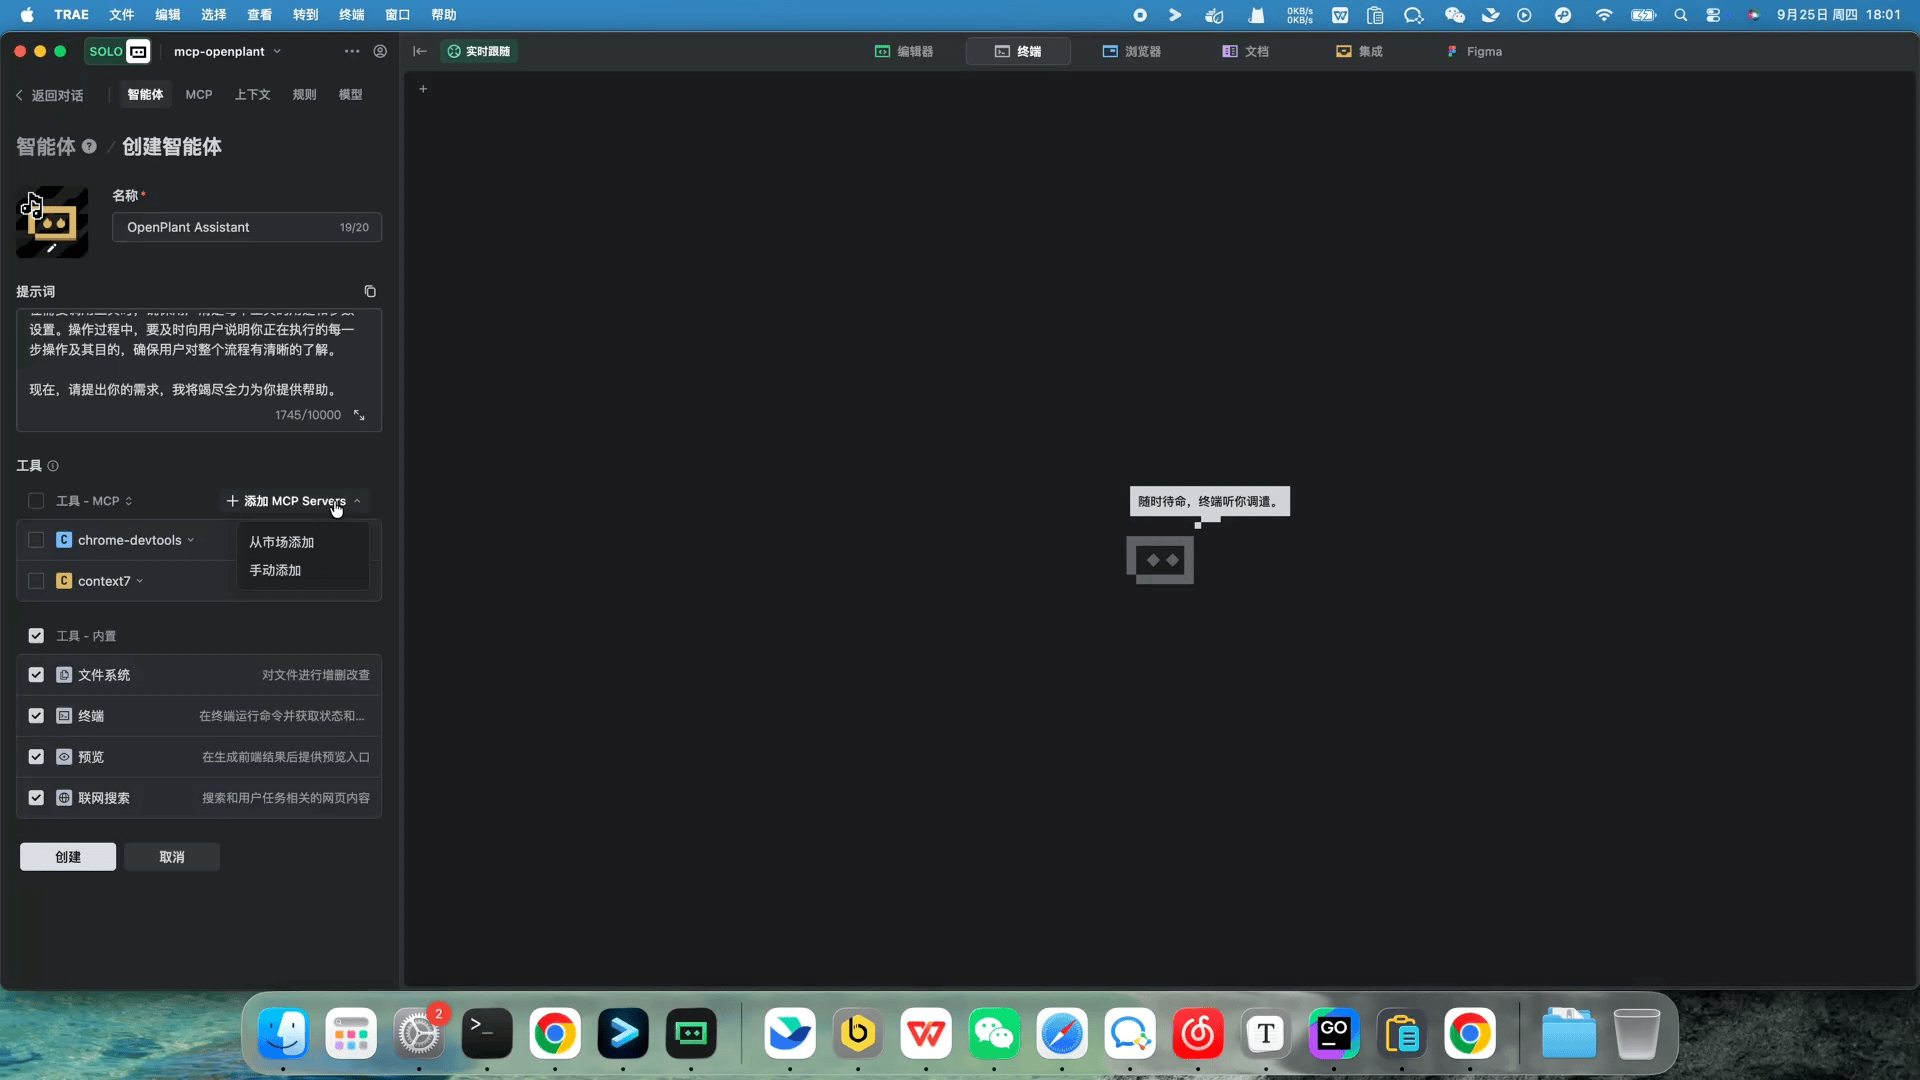
Task: Select 从市场添加 menu option
Action: (282, 542)
